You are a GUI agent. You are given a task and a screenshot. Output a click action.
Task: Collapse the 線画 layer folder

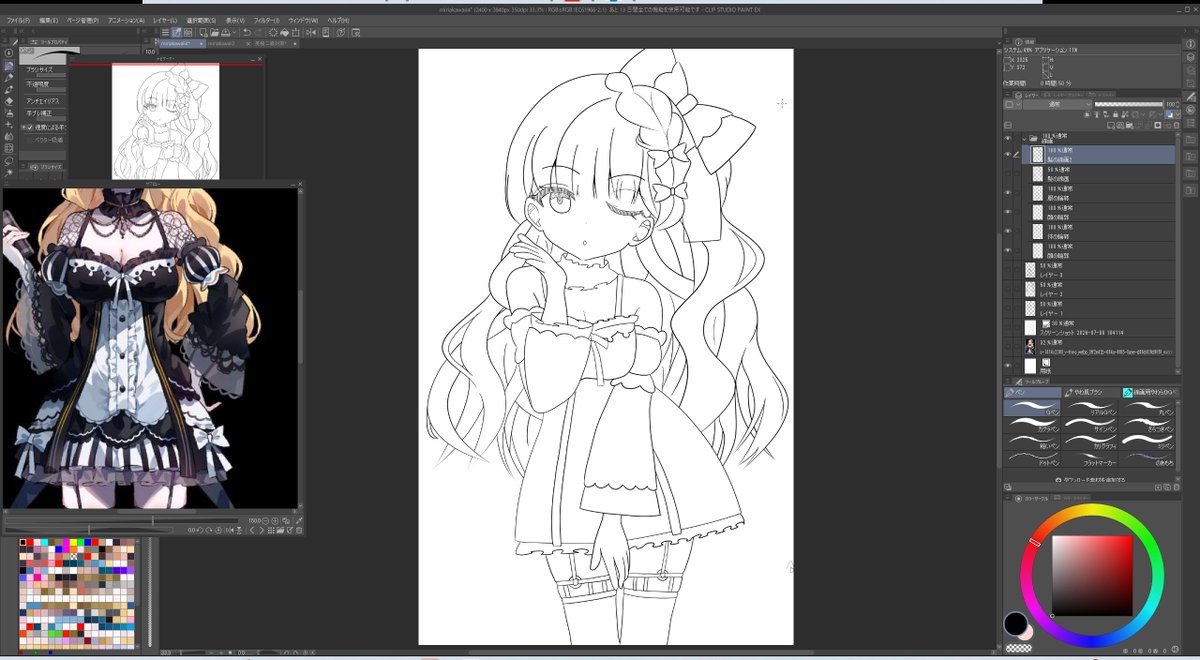click(1024, 139)
